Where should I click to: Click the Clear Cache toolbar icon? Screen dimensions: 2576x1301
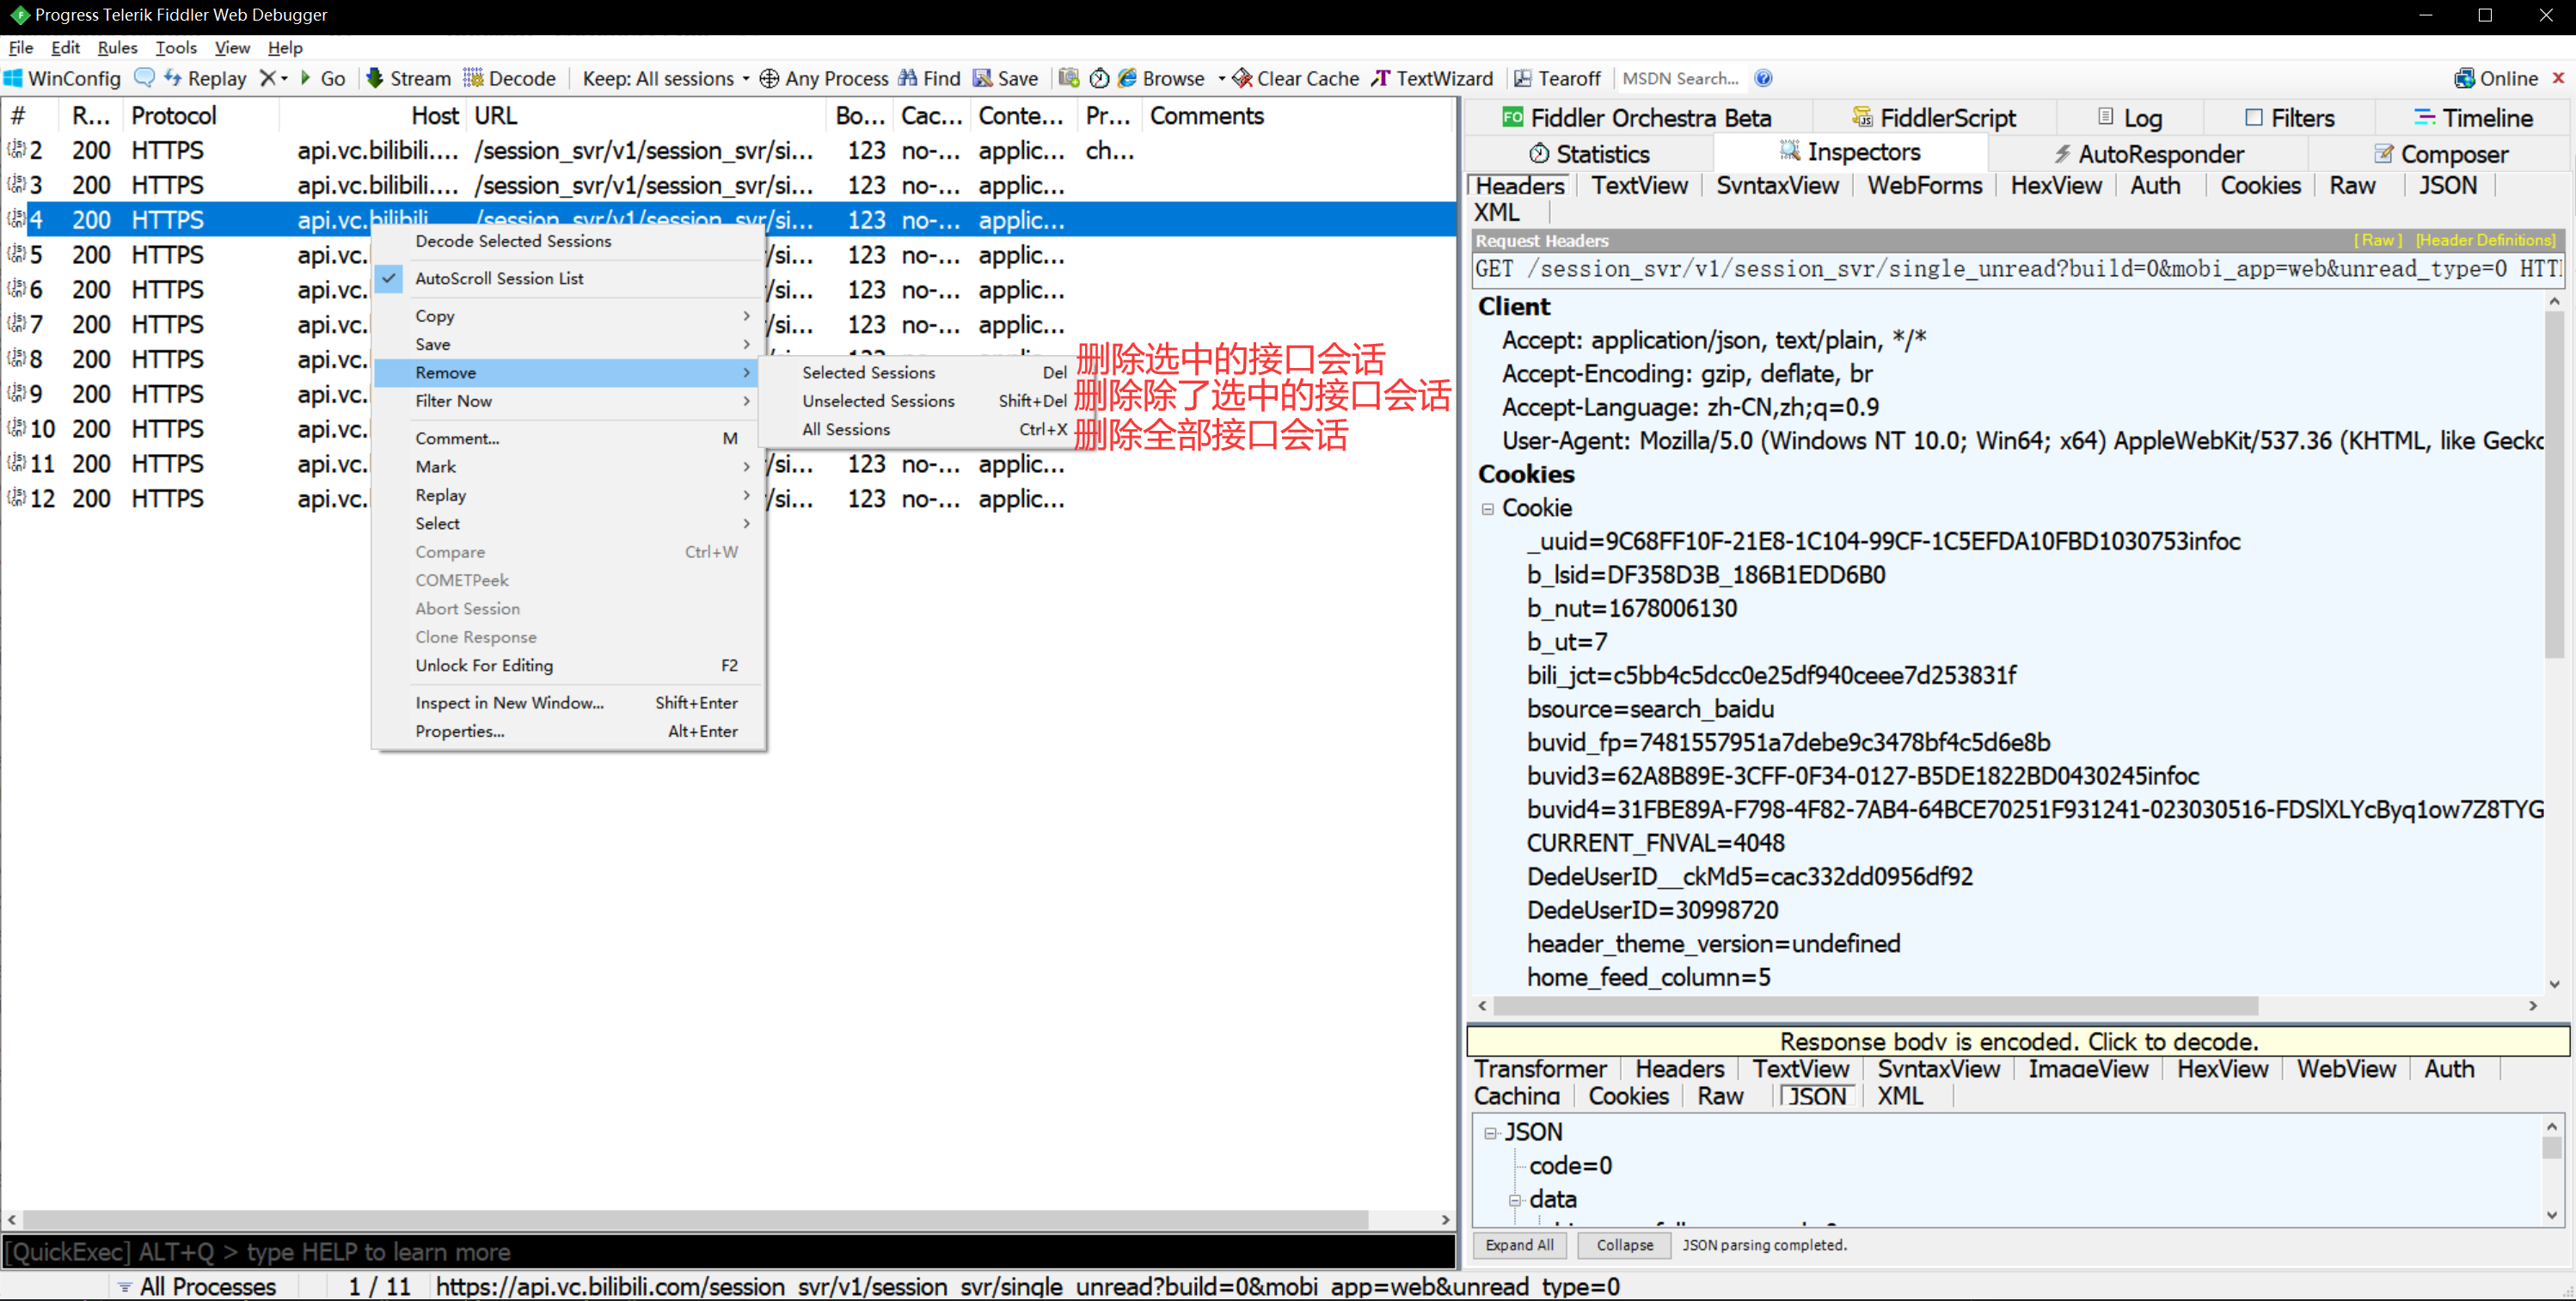click(1243, 78)
